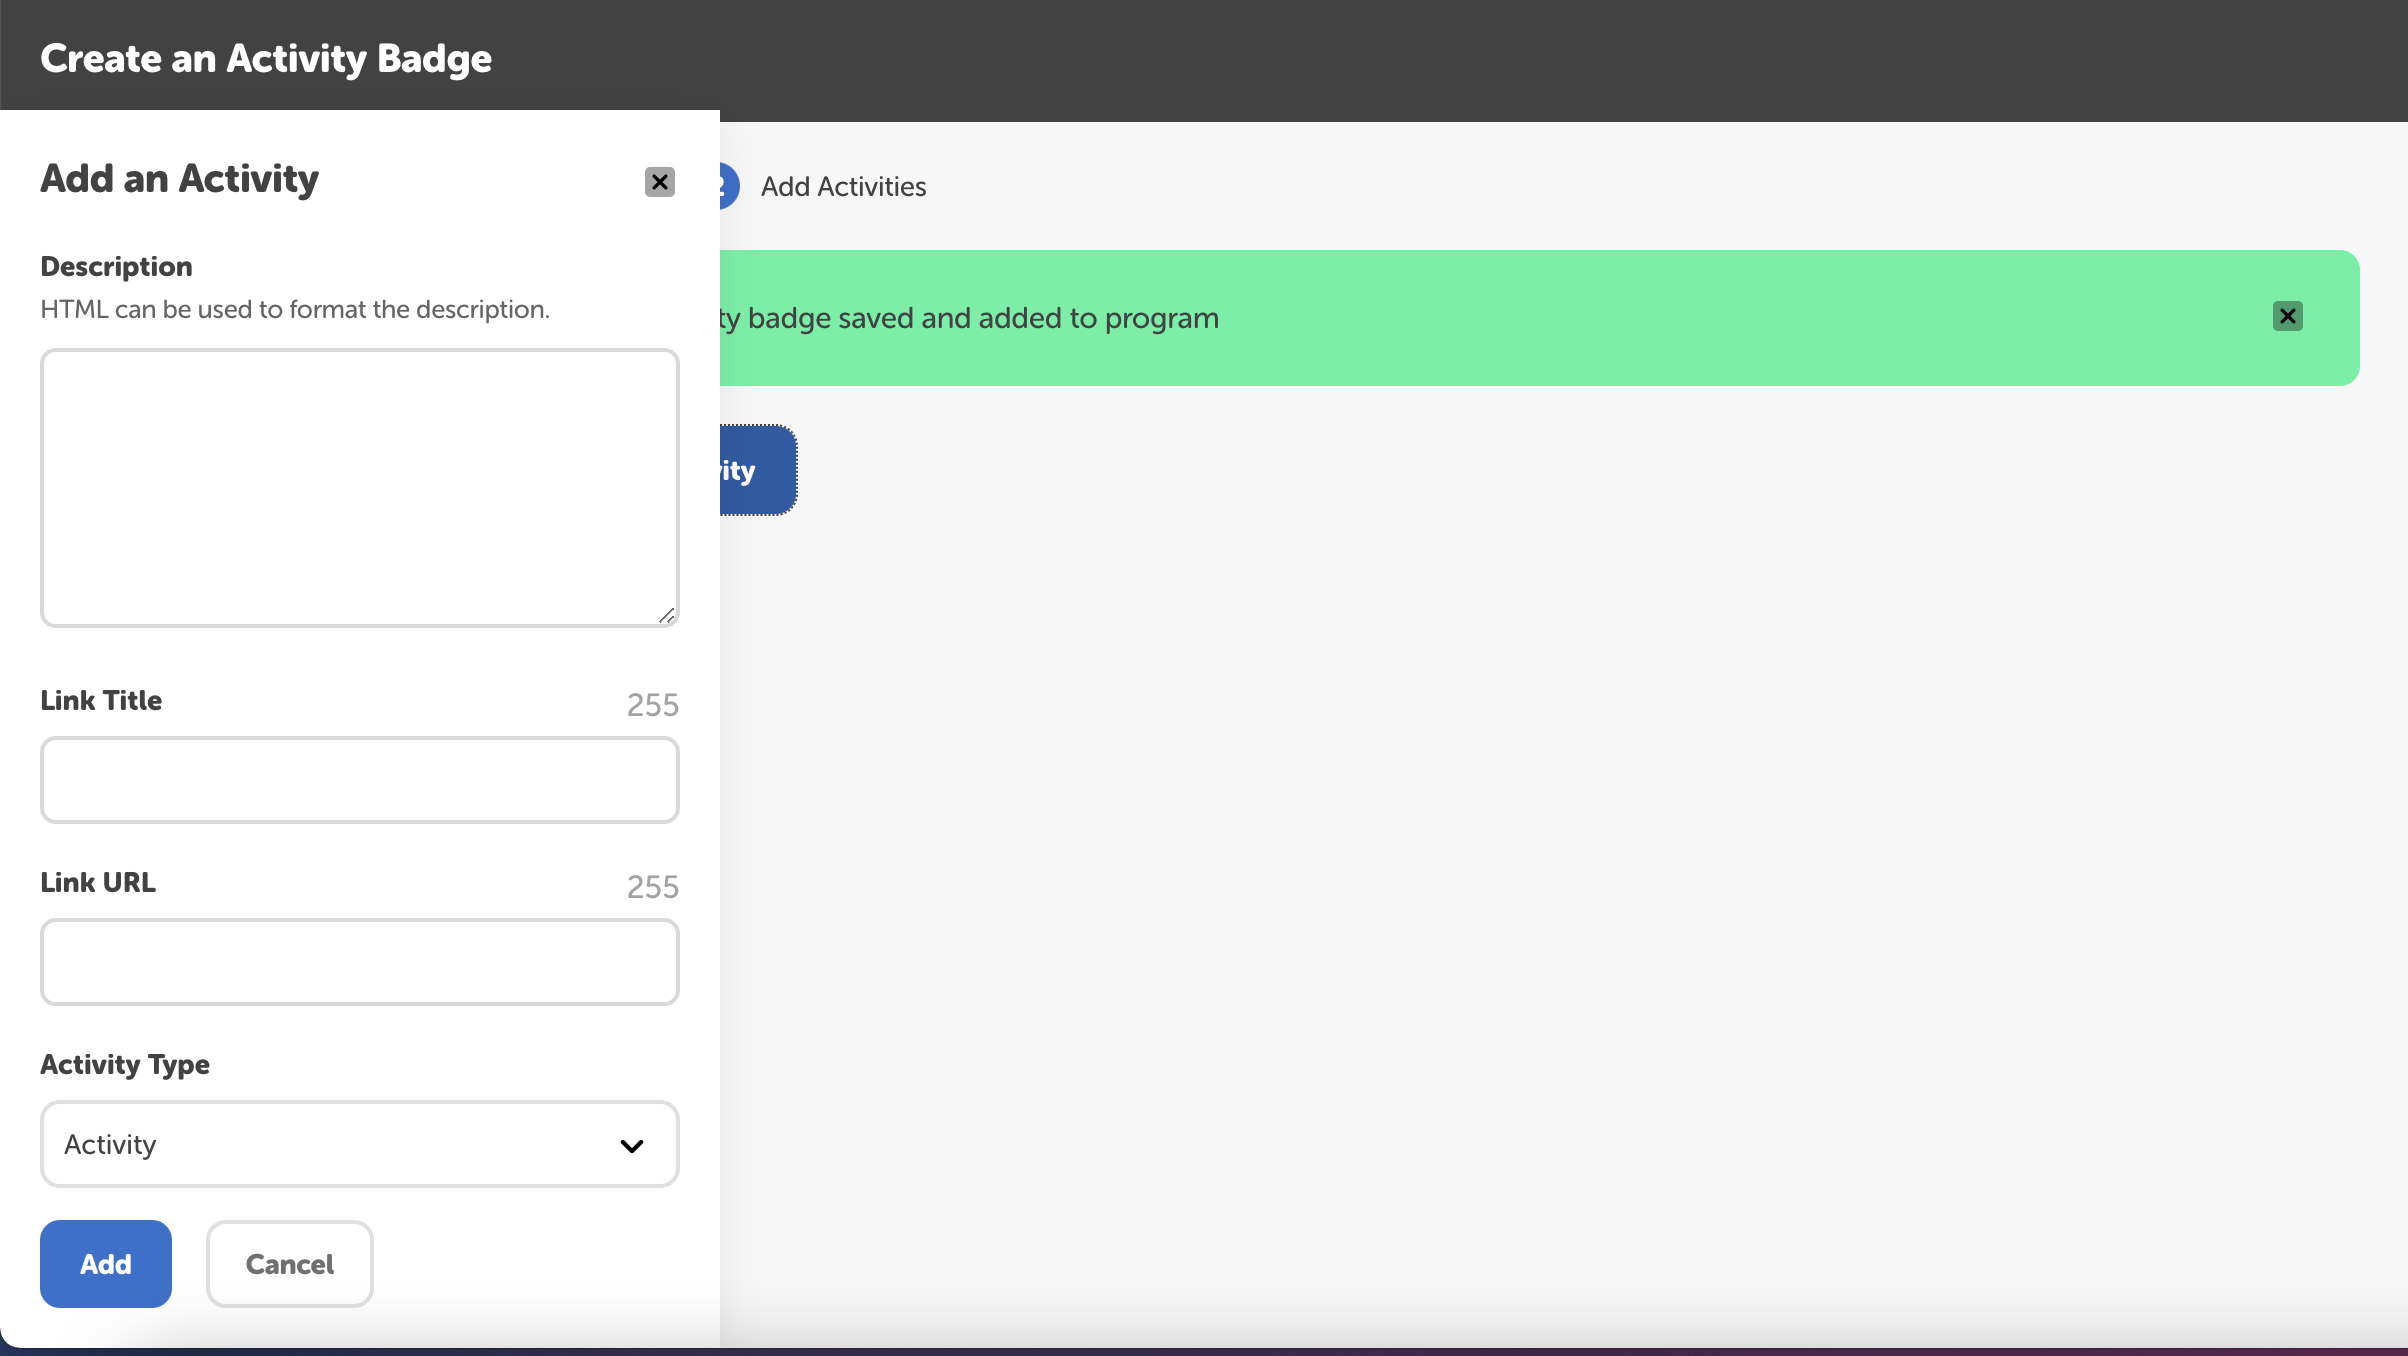Viewport: 2408px width, 1356px height.
Task: Open the Activity Type dropdown
Action: click(340, 1144)
